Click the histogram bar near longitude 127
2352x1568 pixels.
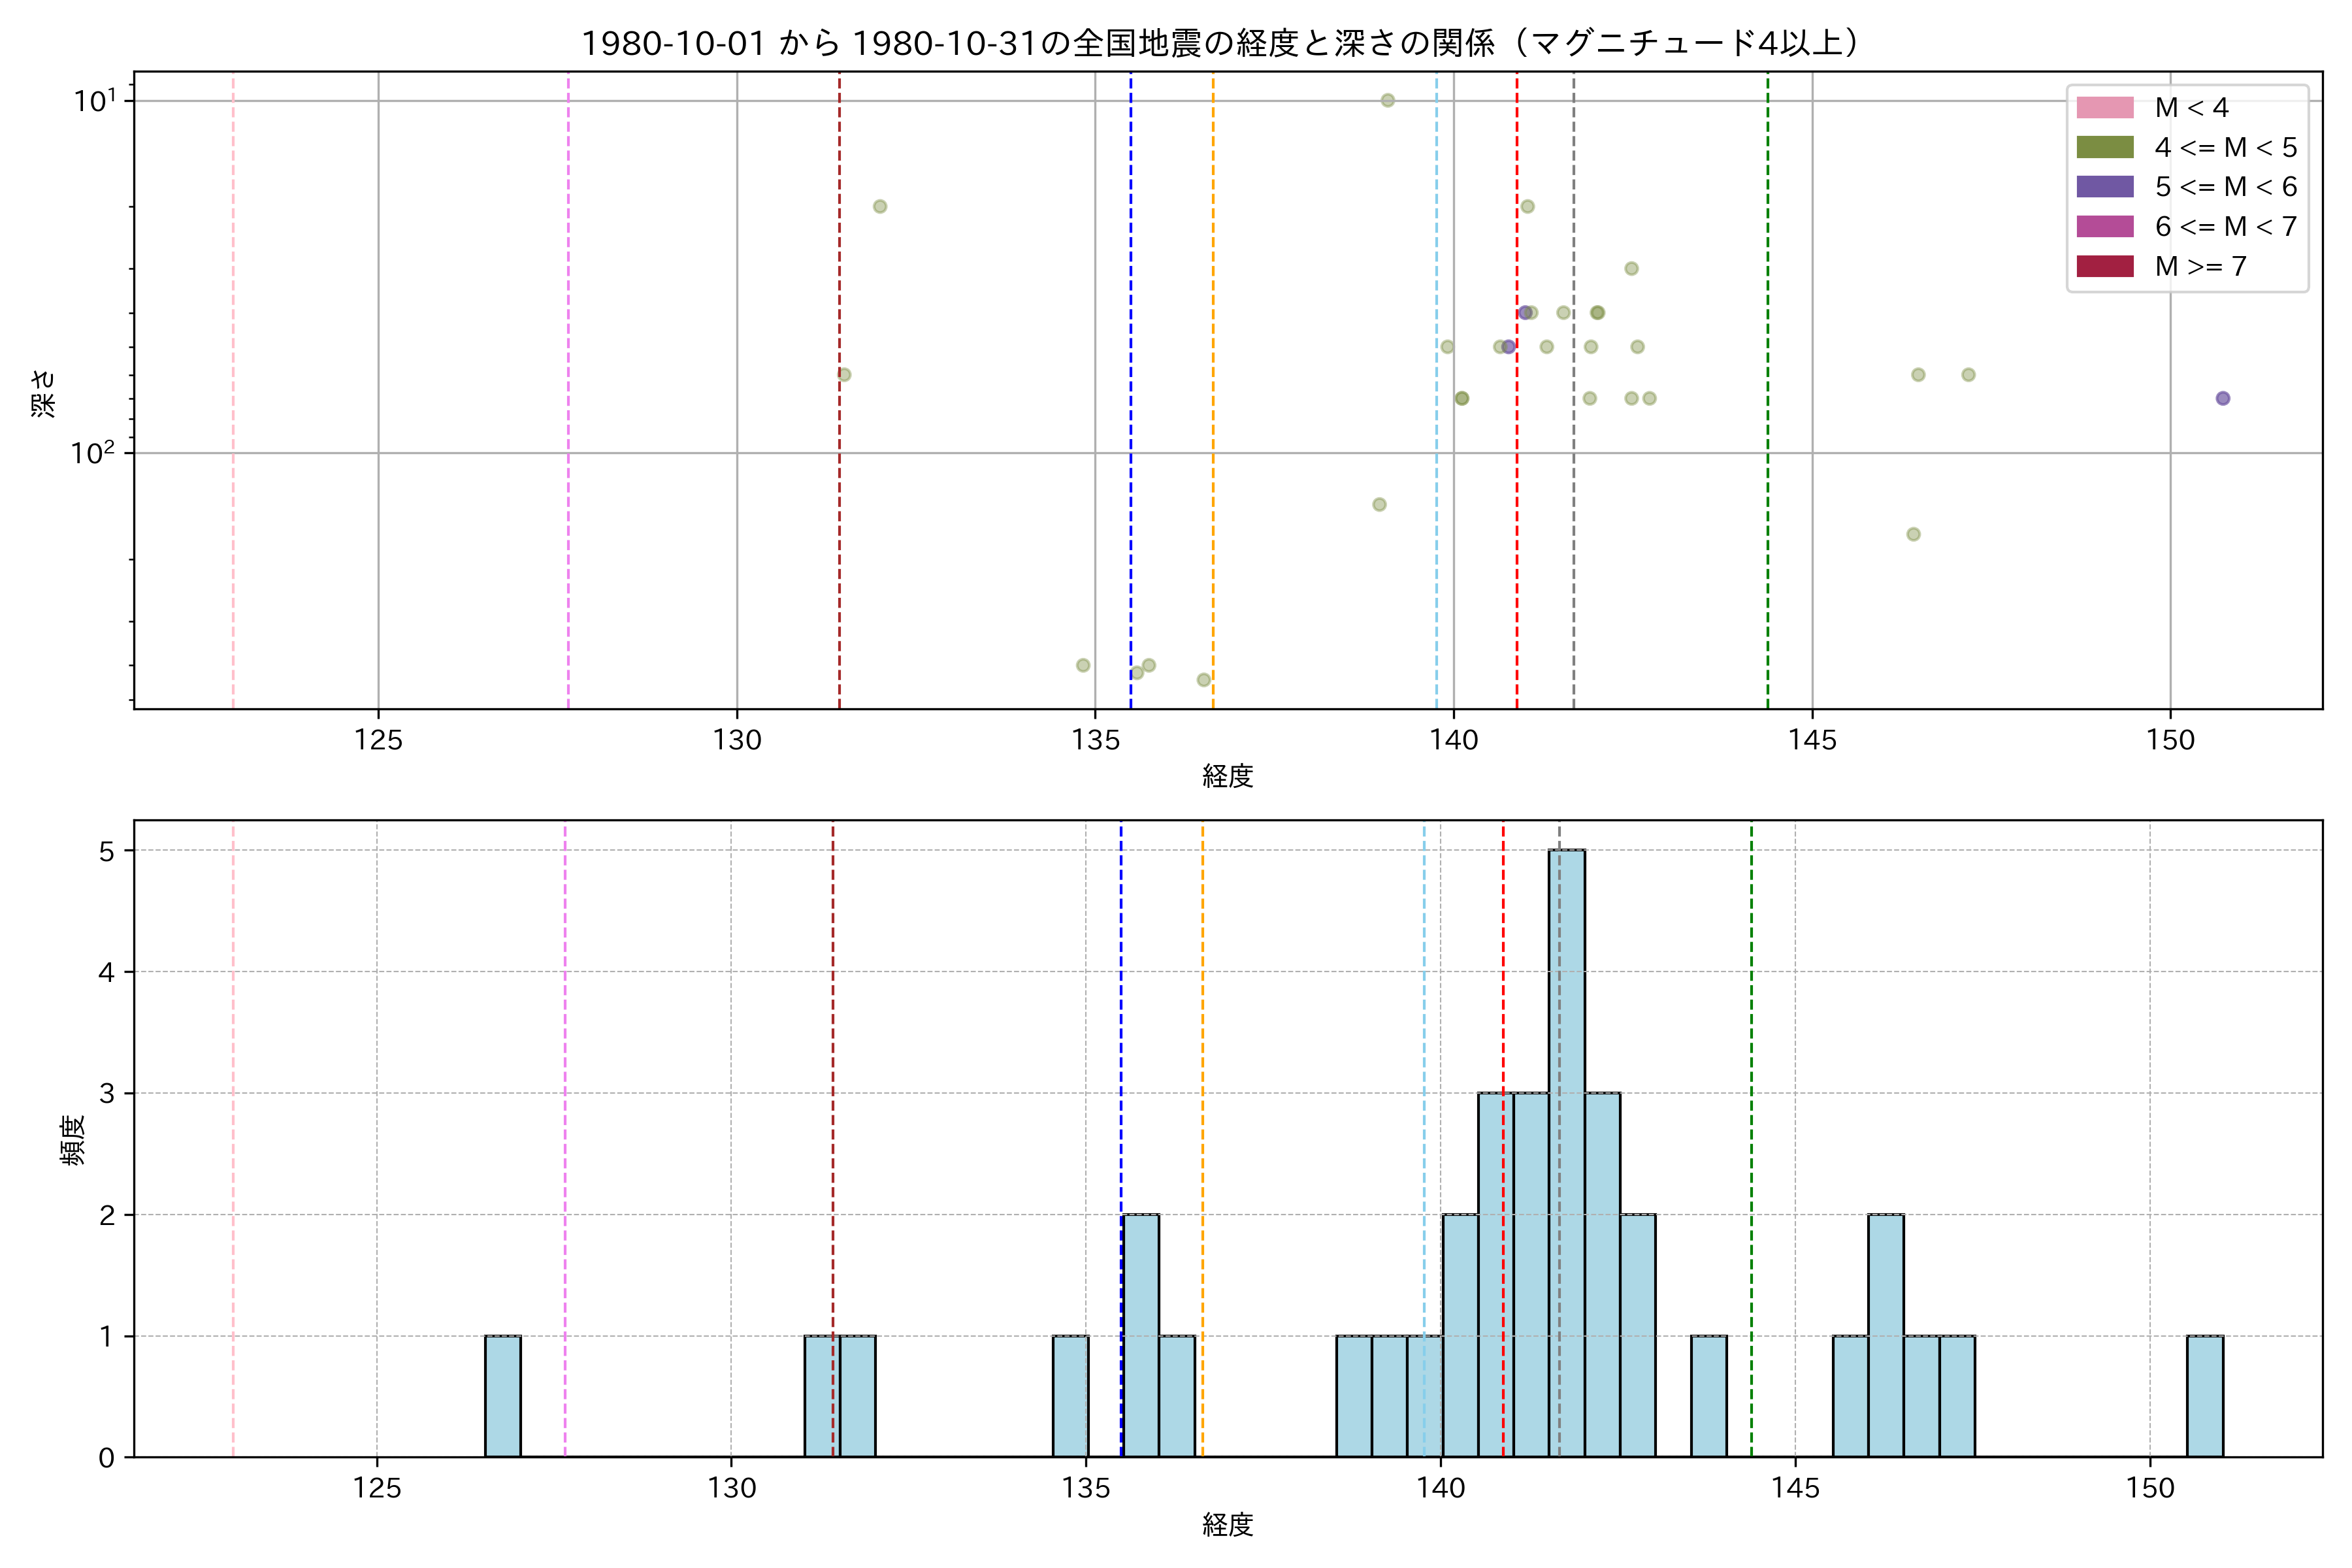[502, 1396]
